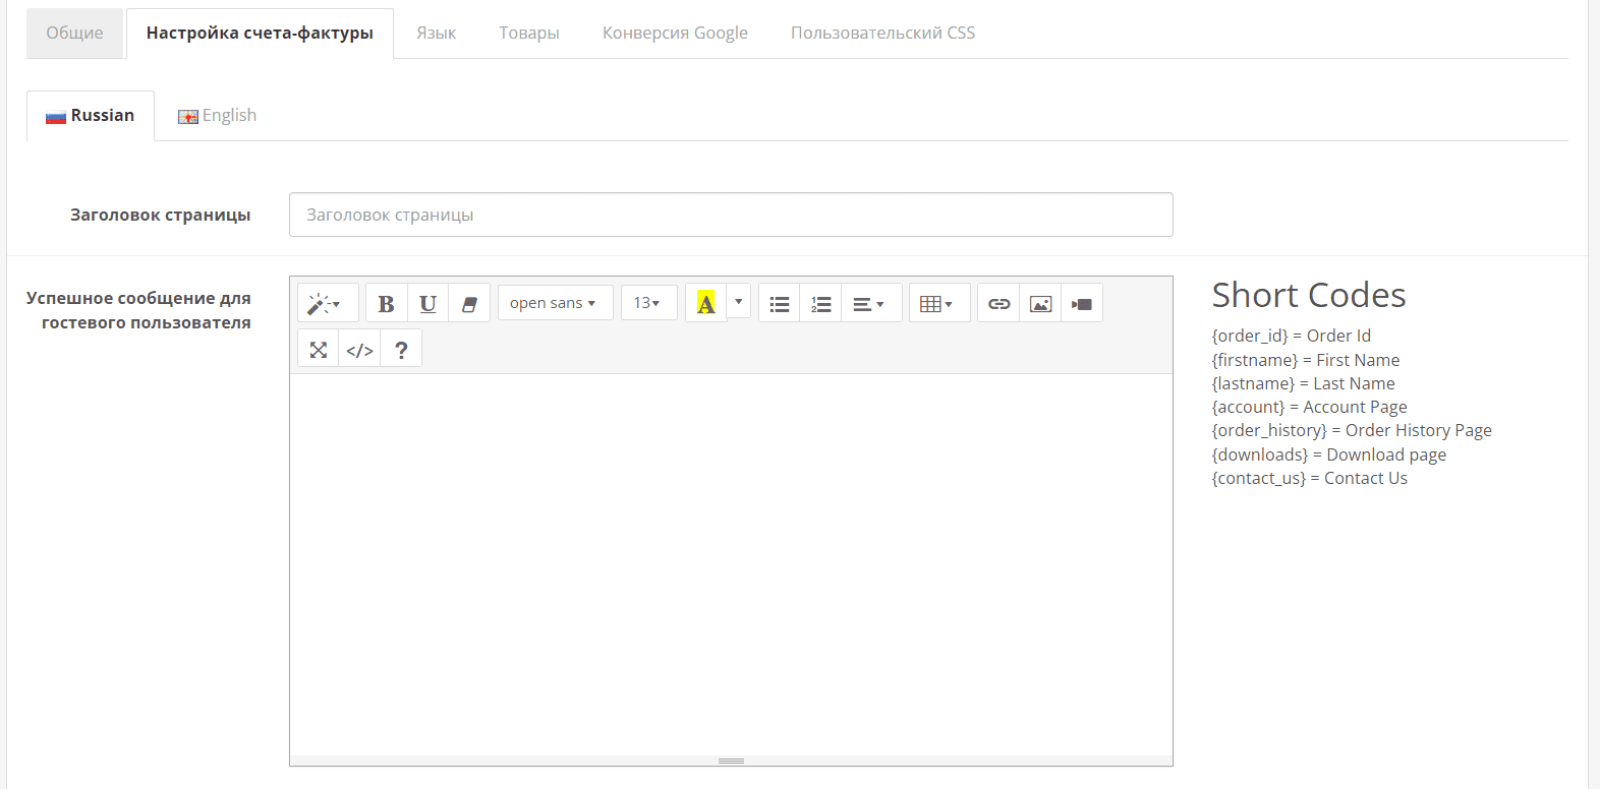Image resolution: width=1600 pixels, height=790 pixels.
Task: Toggle fullscreen editor mode
Action: [318, 349]
